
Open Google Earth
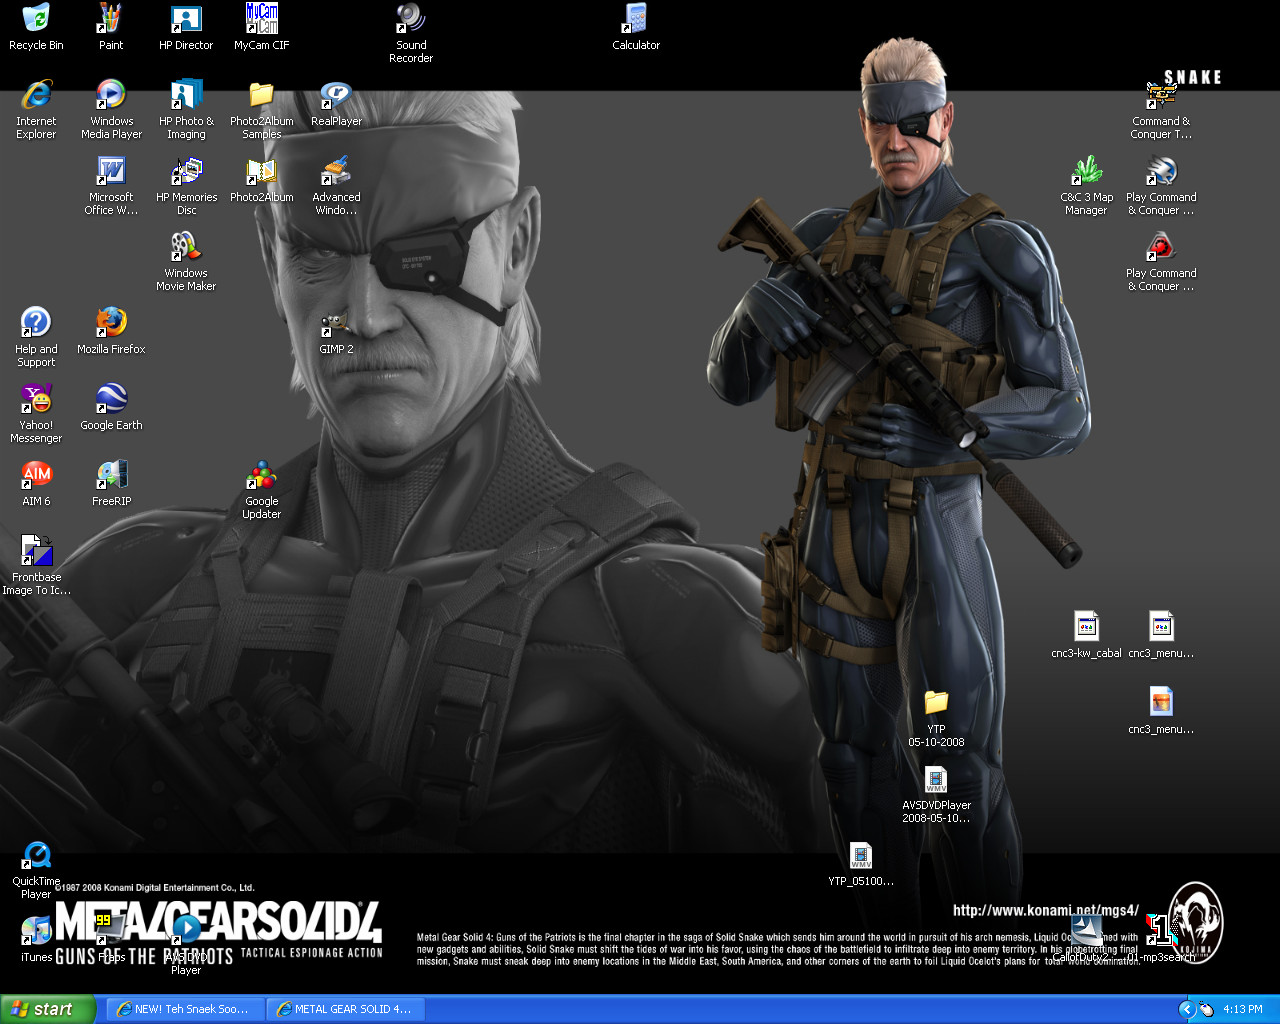[111, 400]
